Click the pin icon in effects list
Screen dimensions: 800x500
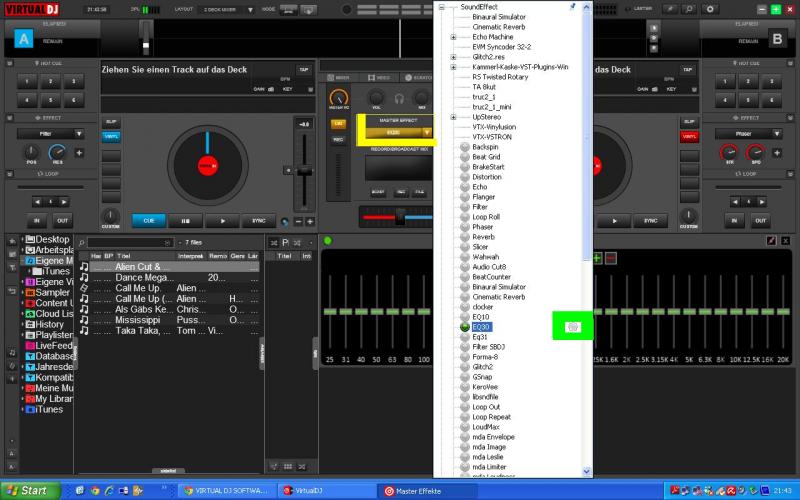(571, 8)
